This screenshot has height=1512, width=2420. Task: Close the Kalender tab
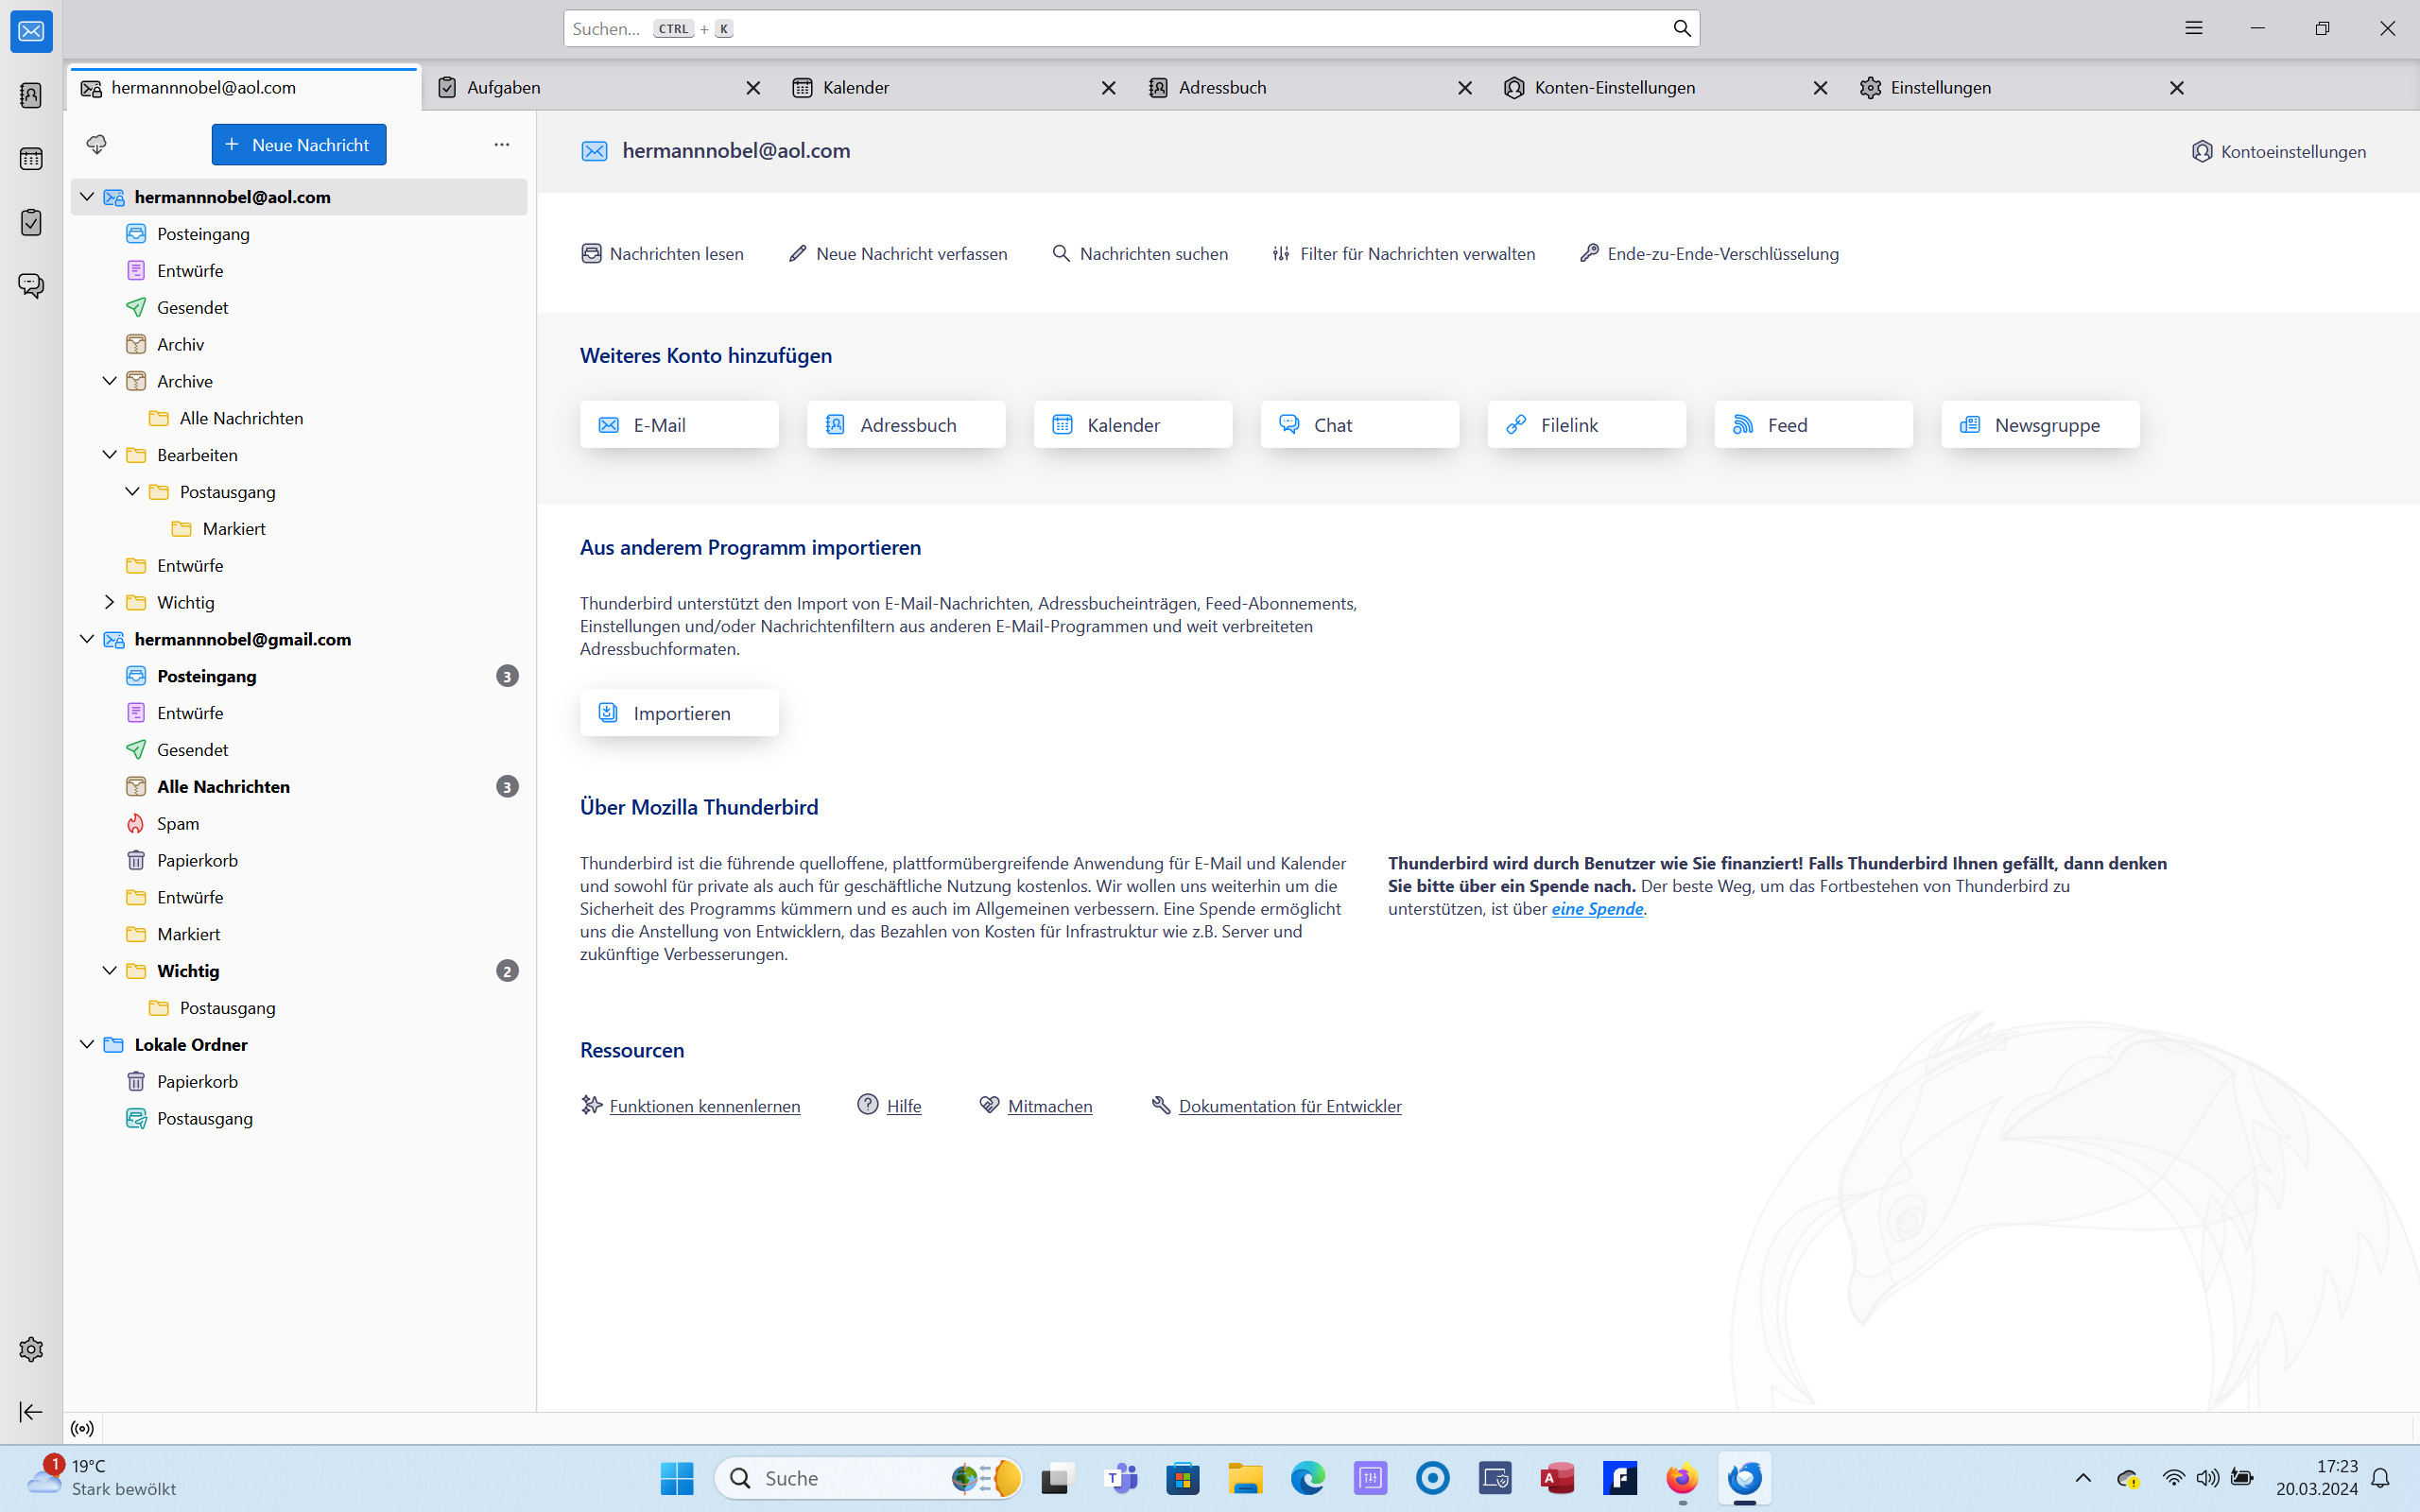point(1109,88)
